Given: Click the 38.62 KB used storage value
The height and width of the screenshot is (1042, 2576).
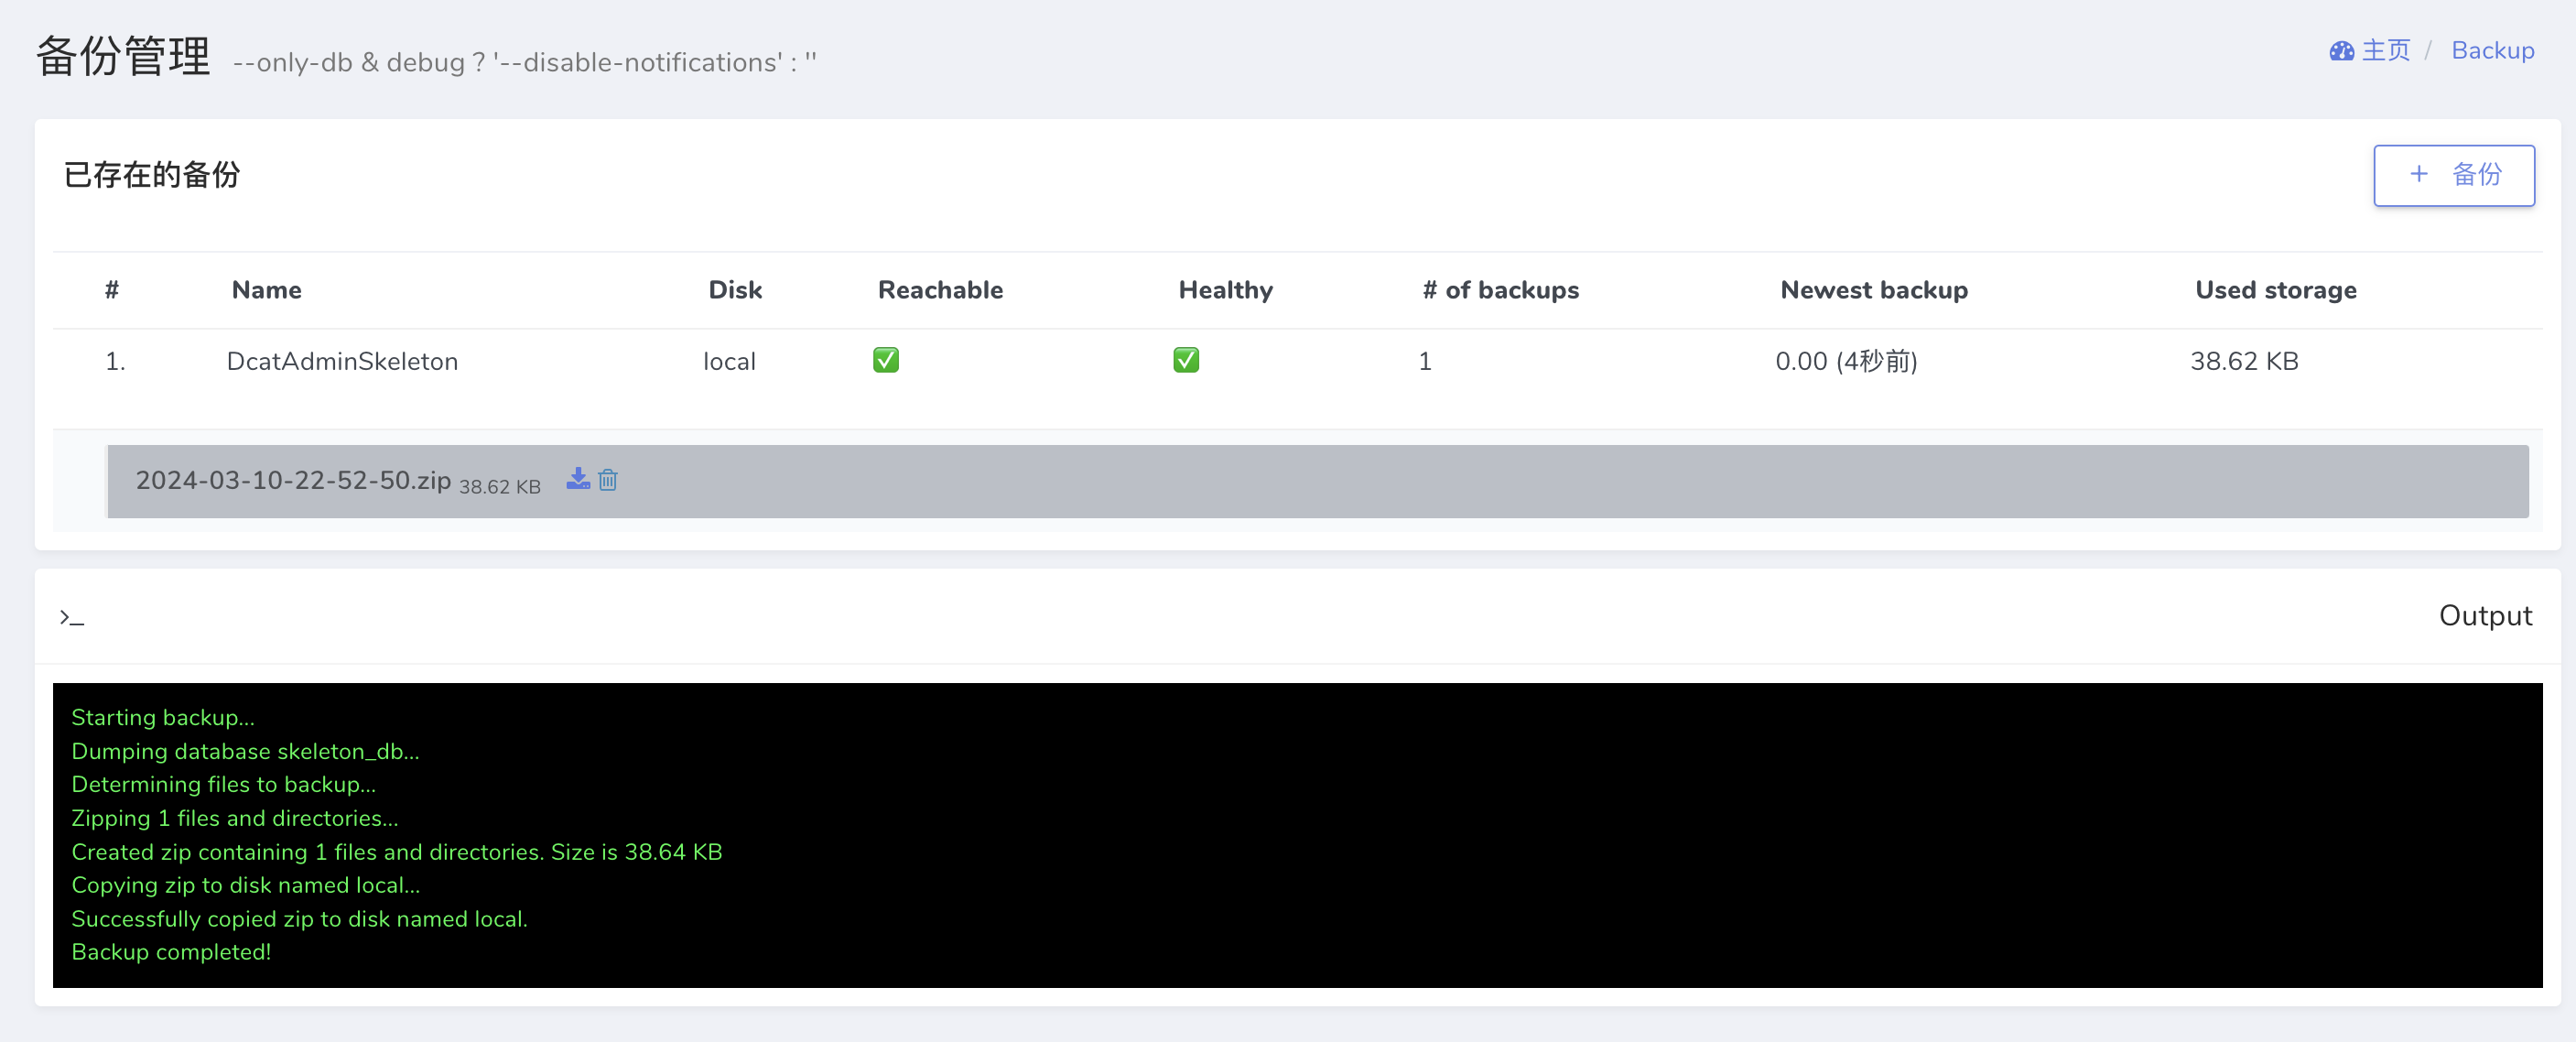Looking at the screenshot, I should [2244, 361].
